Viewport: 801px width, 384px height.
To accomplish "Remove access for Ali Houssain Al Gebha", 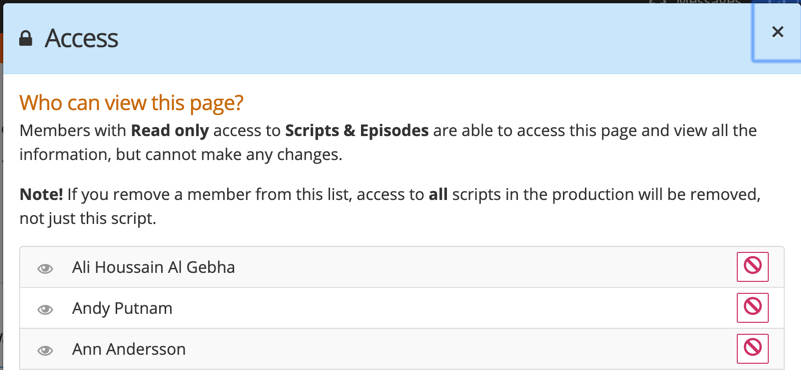I will (752, 266).
